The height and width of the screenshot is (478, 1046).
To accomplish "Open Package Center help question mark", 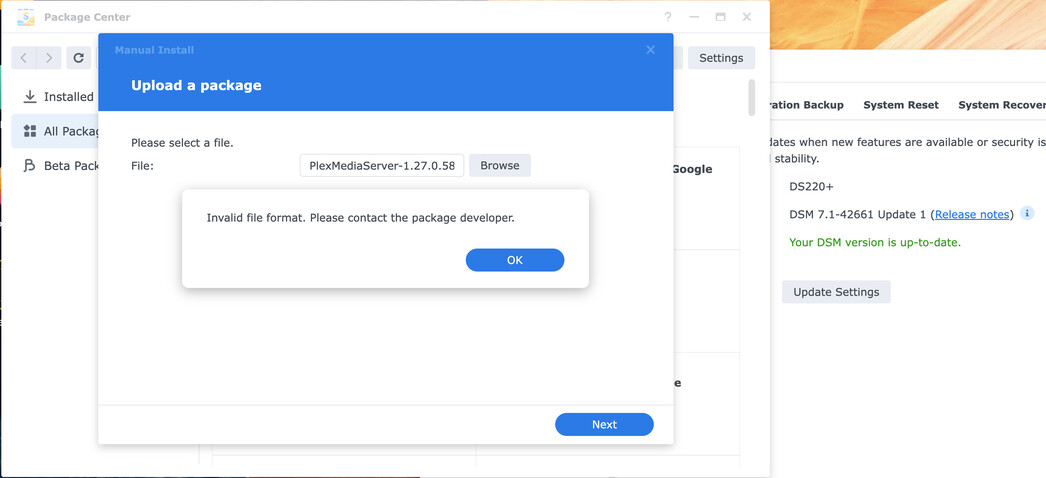I will pos(668,17).
